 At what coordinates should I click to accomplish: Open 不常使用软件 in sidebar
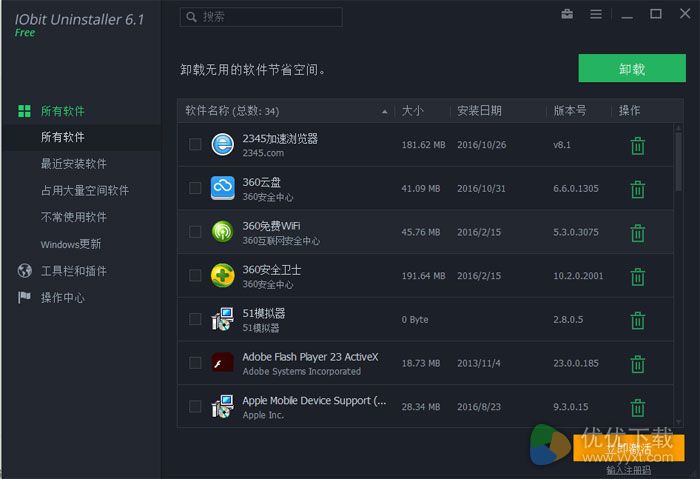pos(74,217)
